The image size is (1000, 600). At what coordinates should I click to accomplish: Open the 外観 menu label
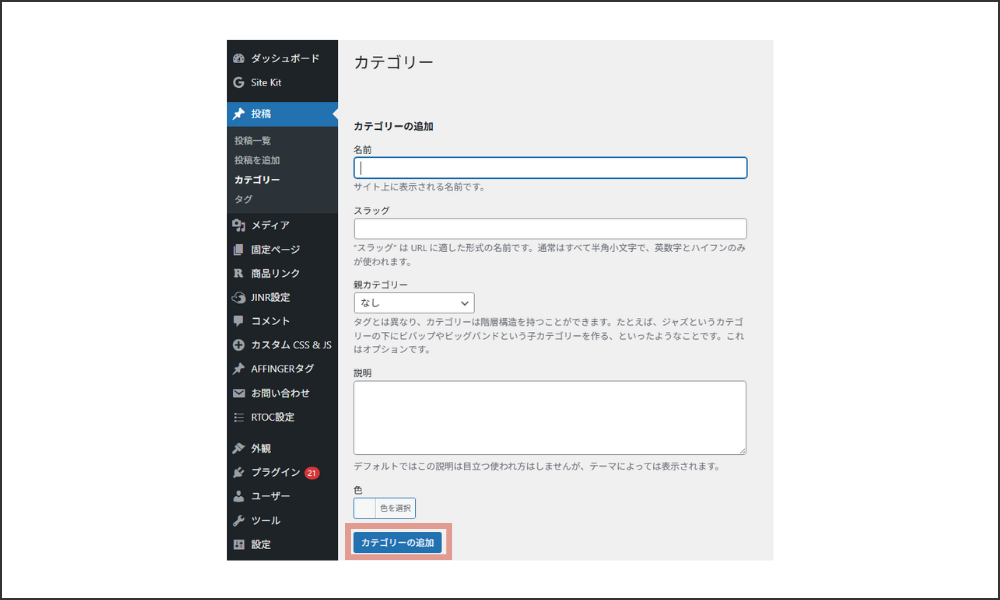tap(261, 448)
